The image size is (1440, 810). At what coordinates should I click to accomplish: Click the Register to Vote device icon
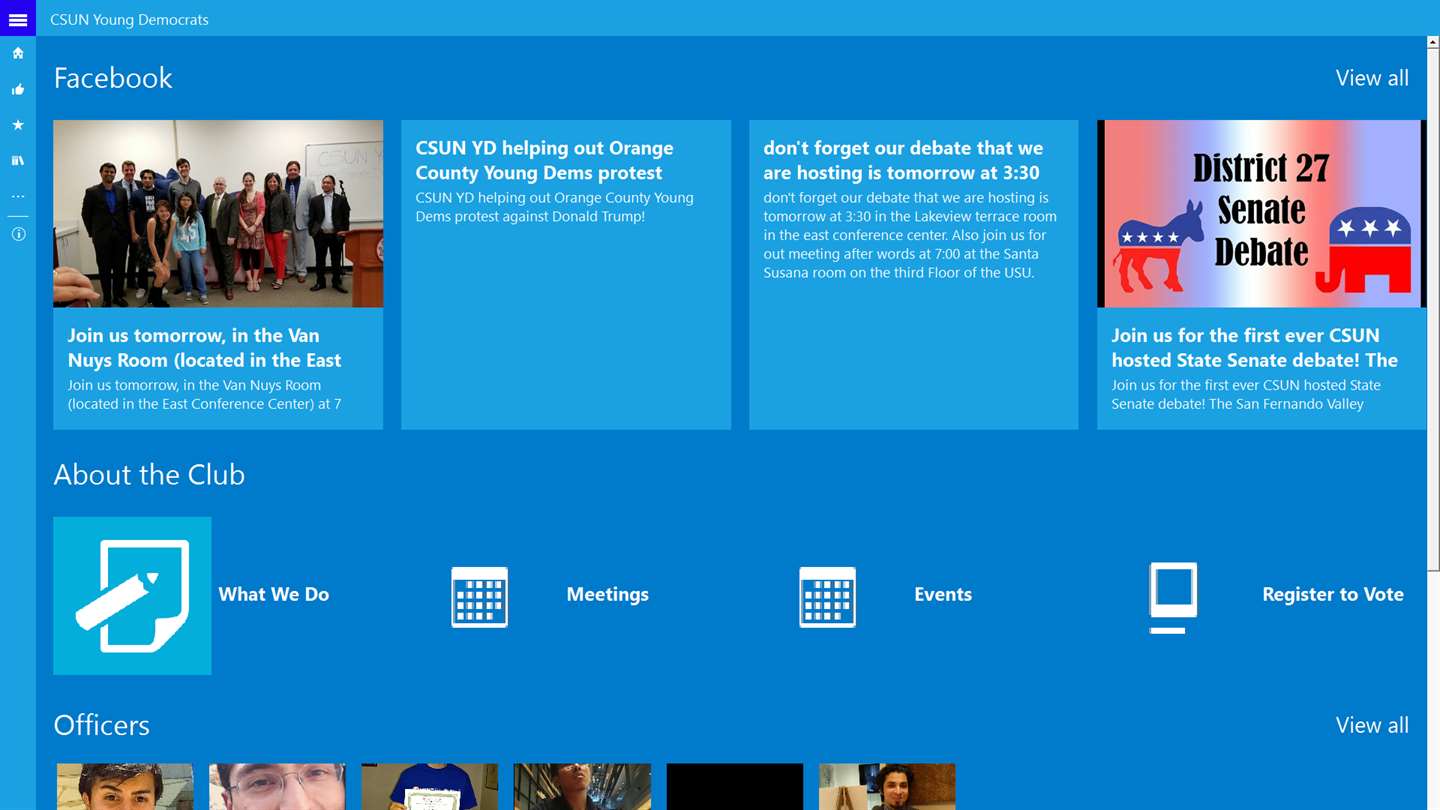(x=1173, y=597)
